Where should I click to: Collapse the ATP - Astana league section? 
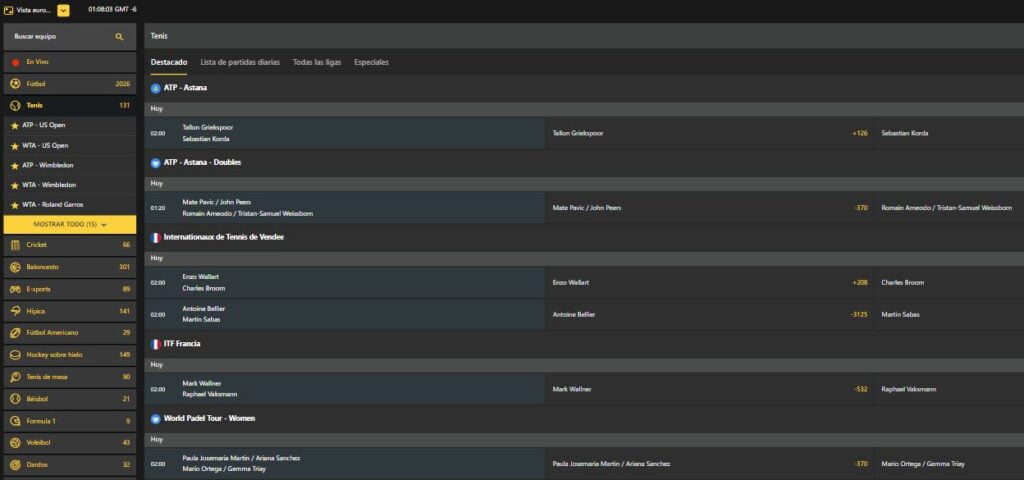point(155,88)
